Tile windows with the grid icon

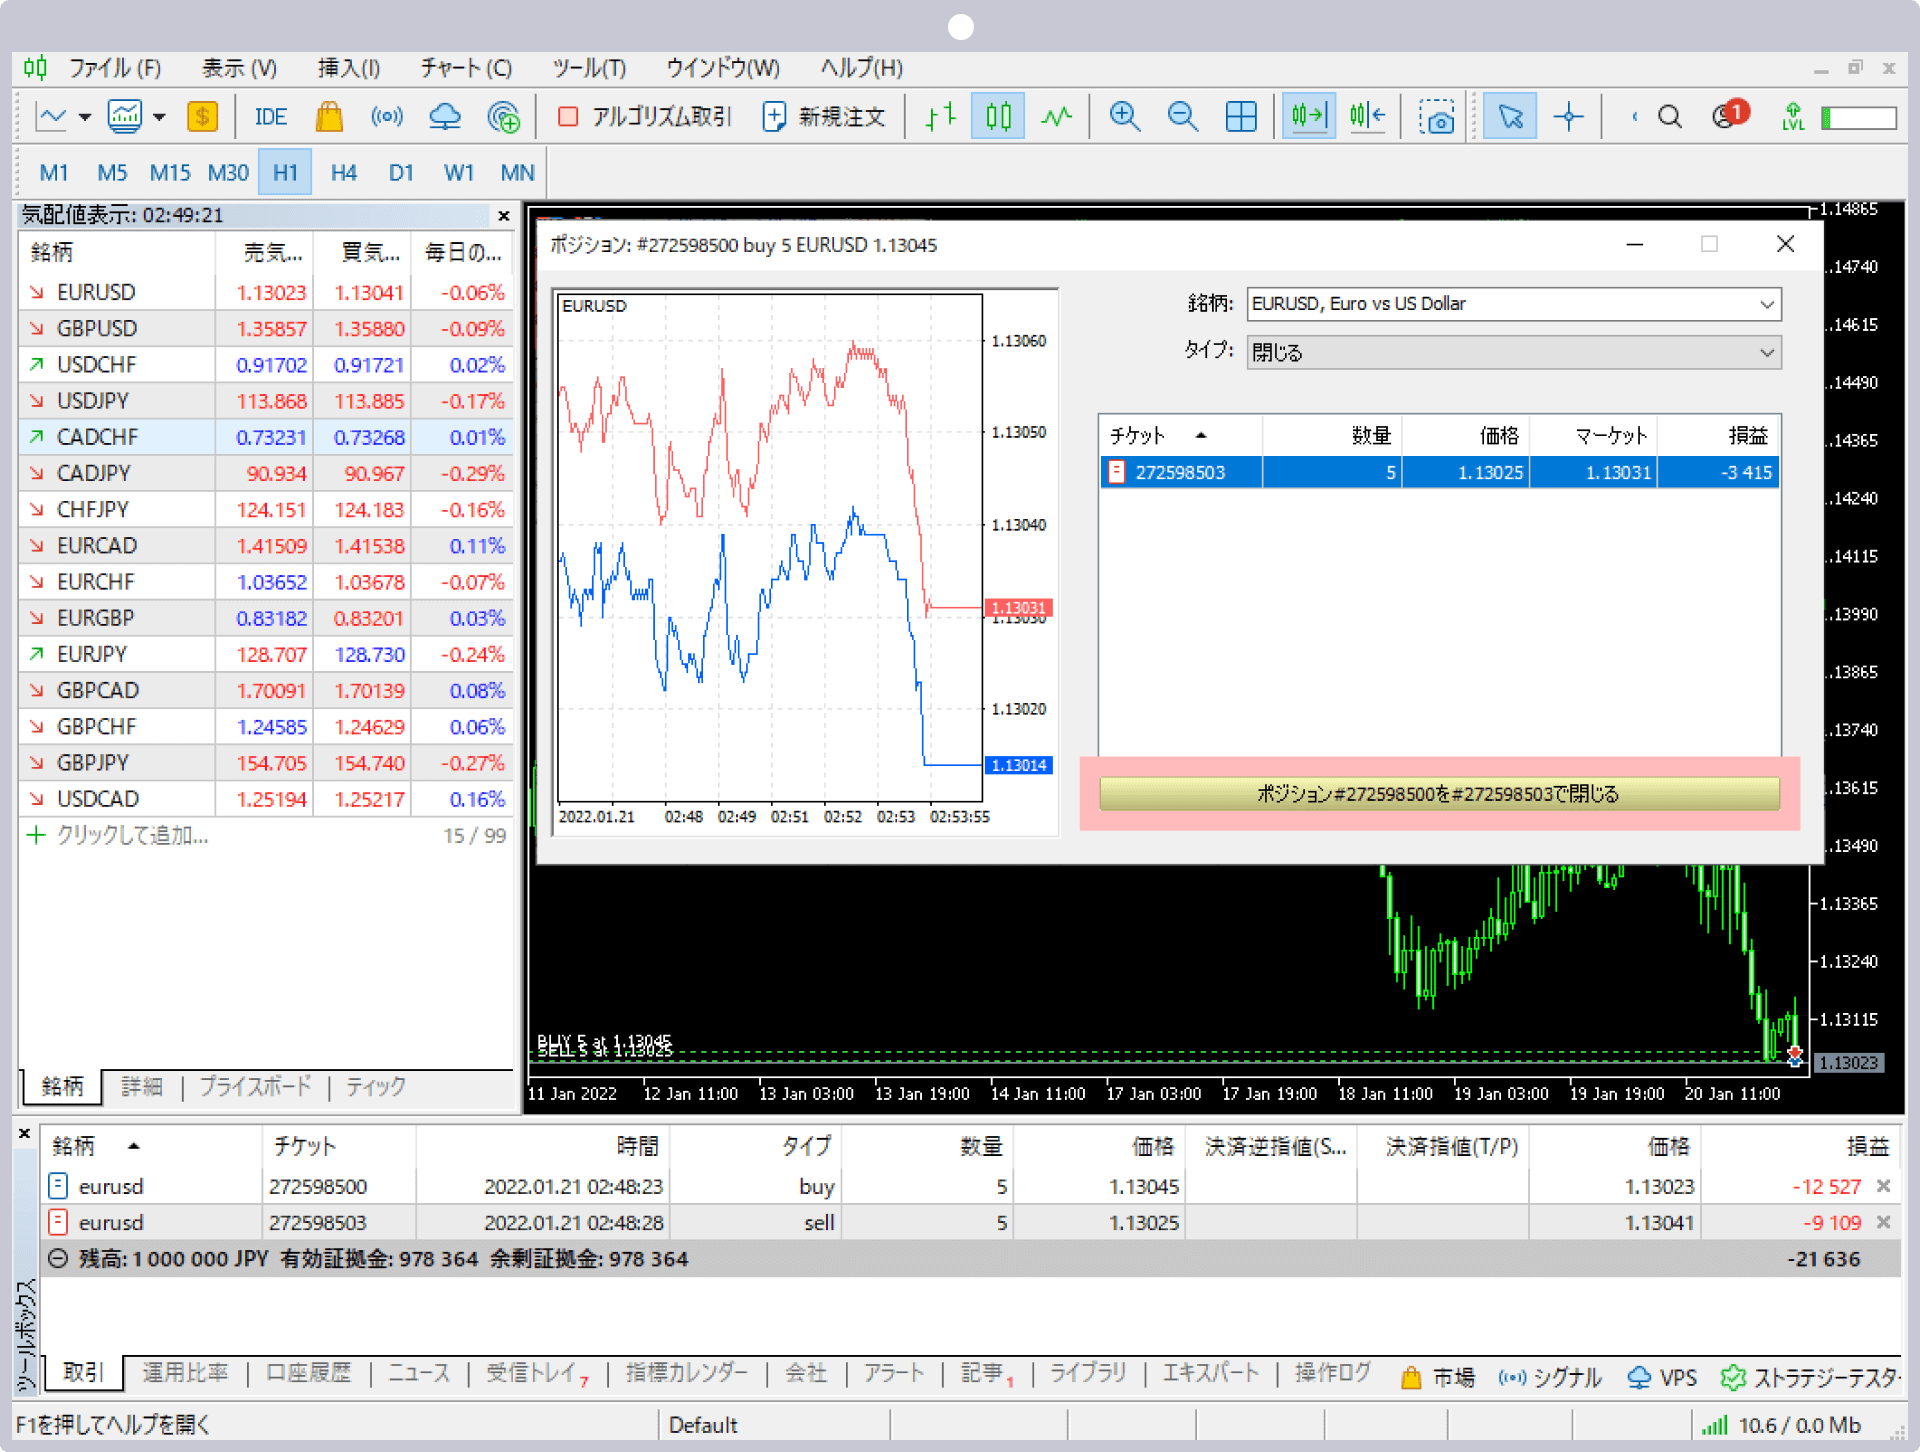[x=1241, y=117]
